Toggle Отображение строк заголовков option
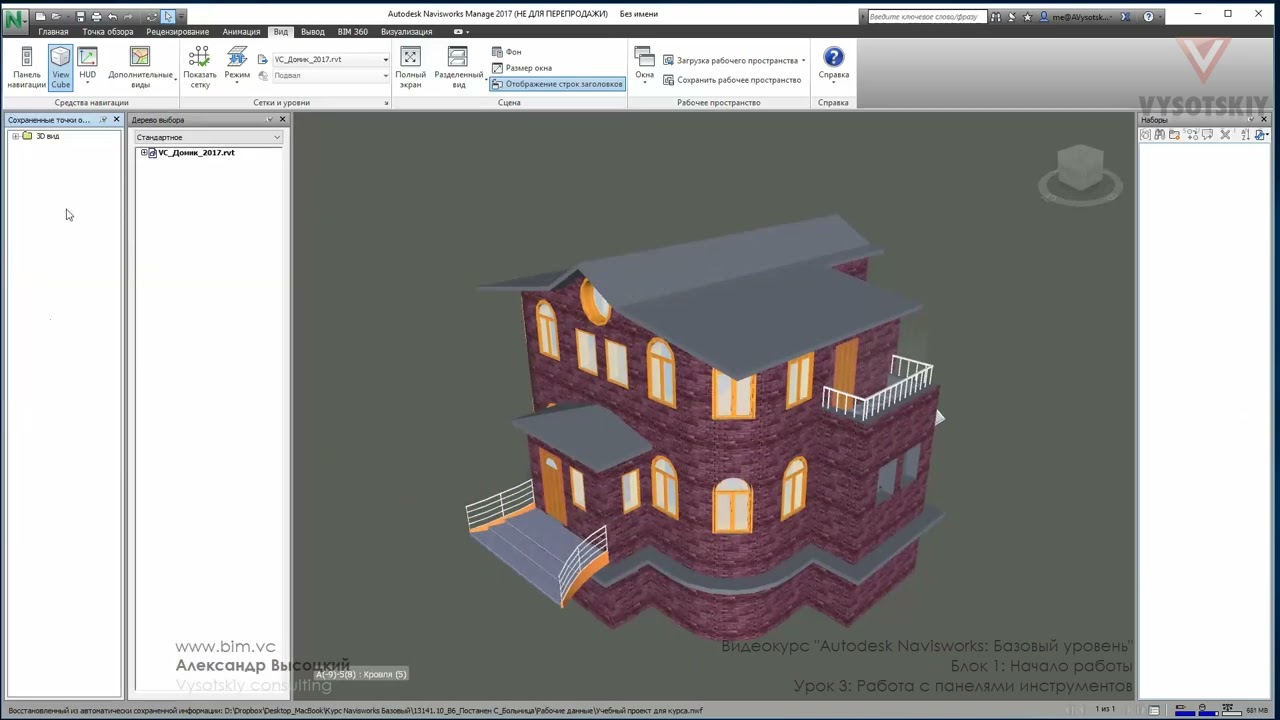Viewport: 1280px width, 720px height. click(x=557, y=84)
